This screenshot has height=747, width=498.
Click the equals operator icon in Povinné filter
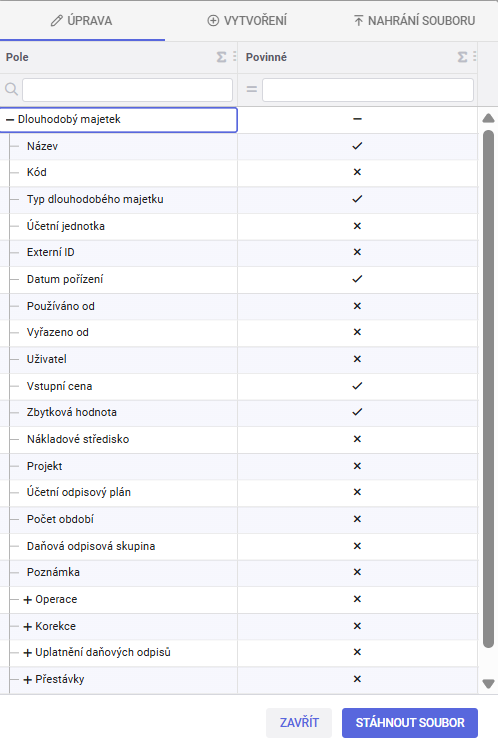click(252, 89)
